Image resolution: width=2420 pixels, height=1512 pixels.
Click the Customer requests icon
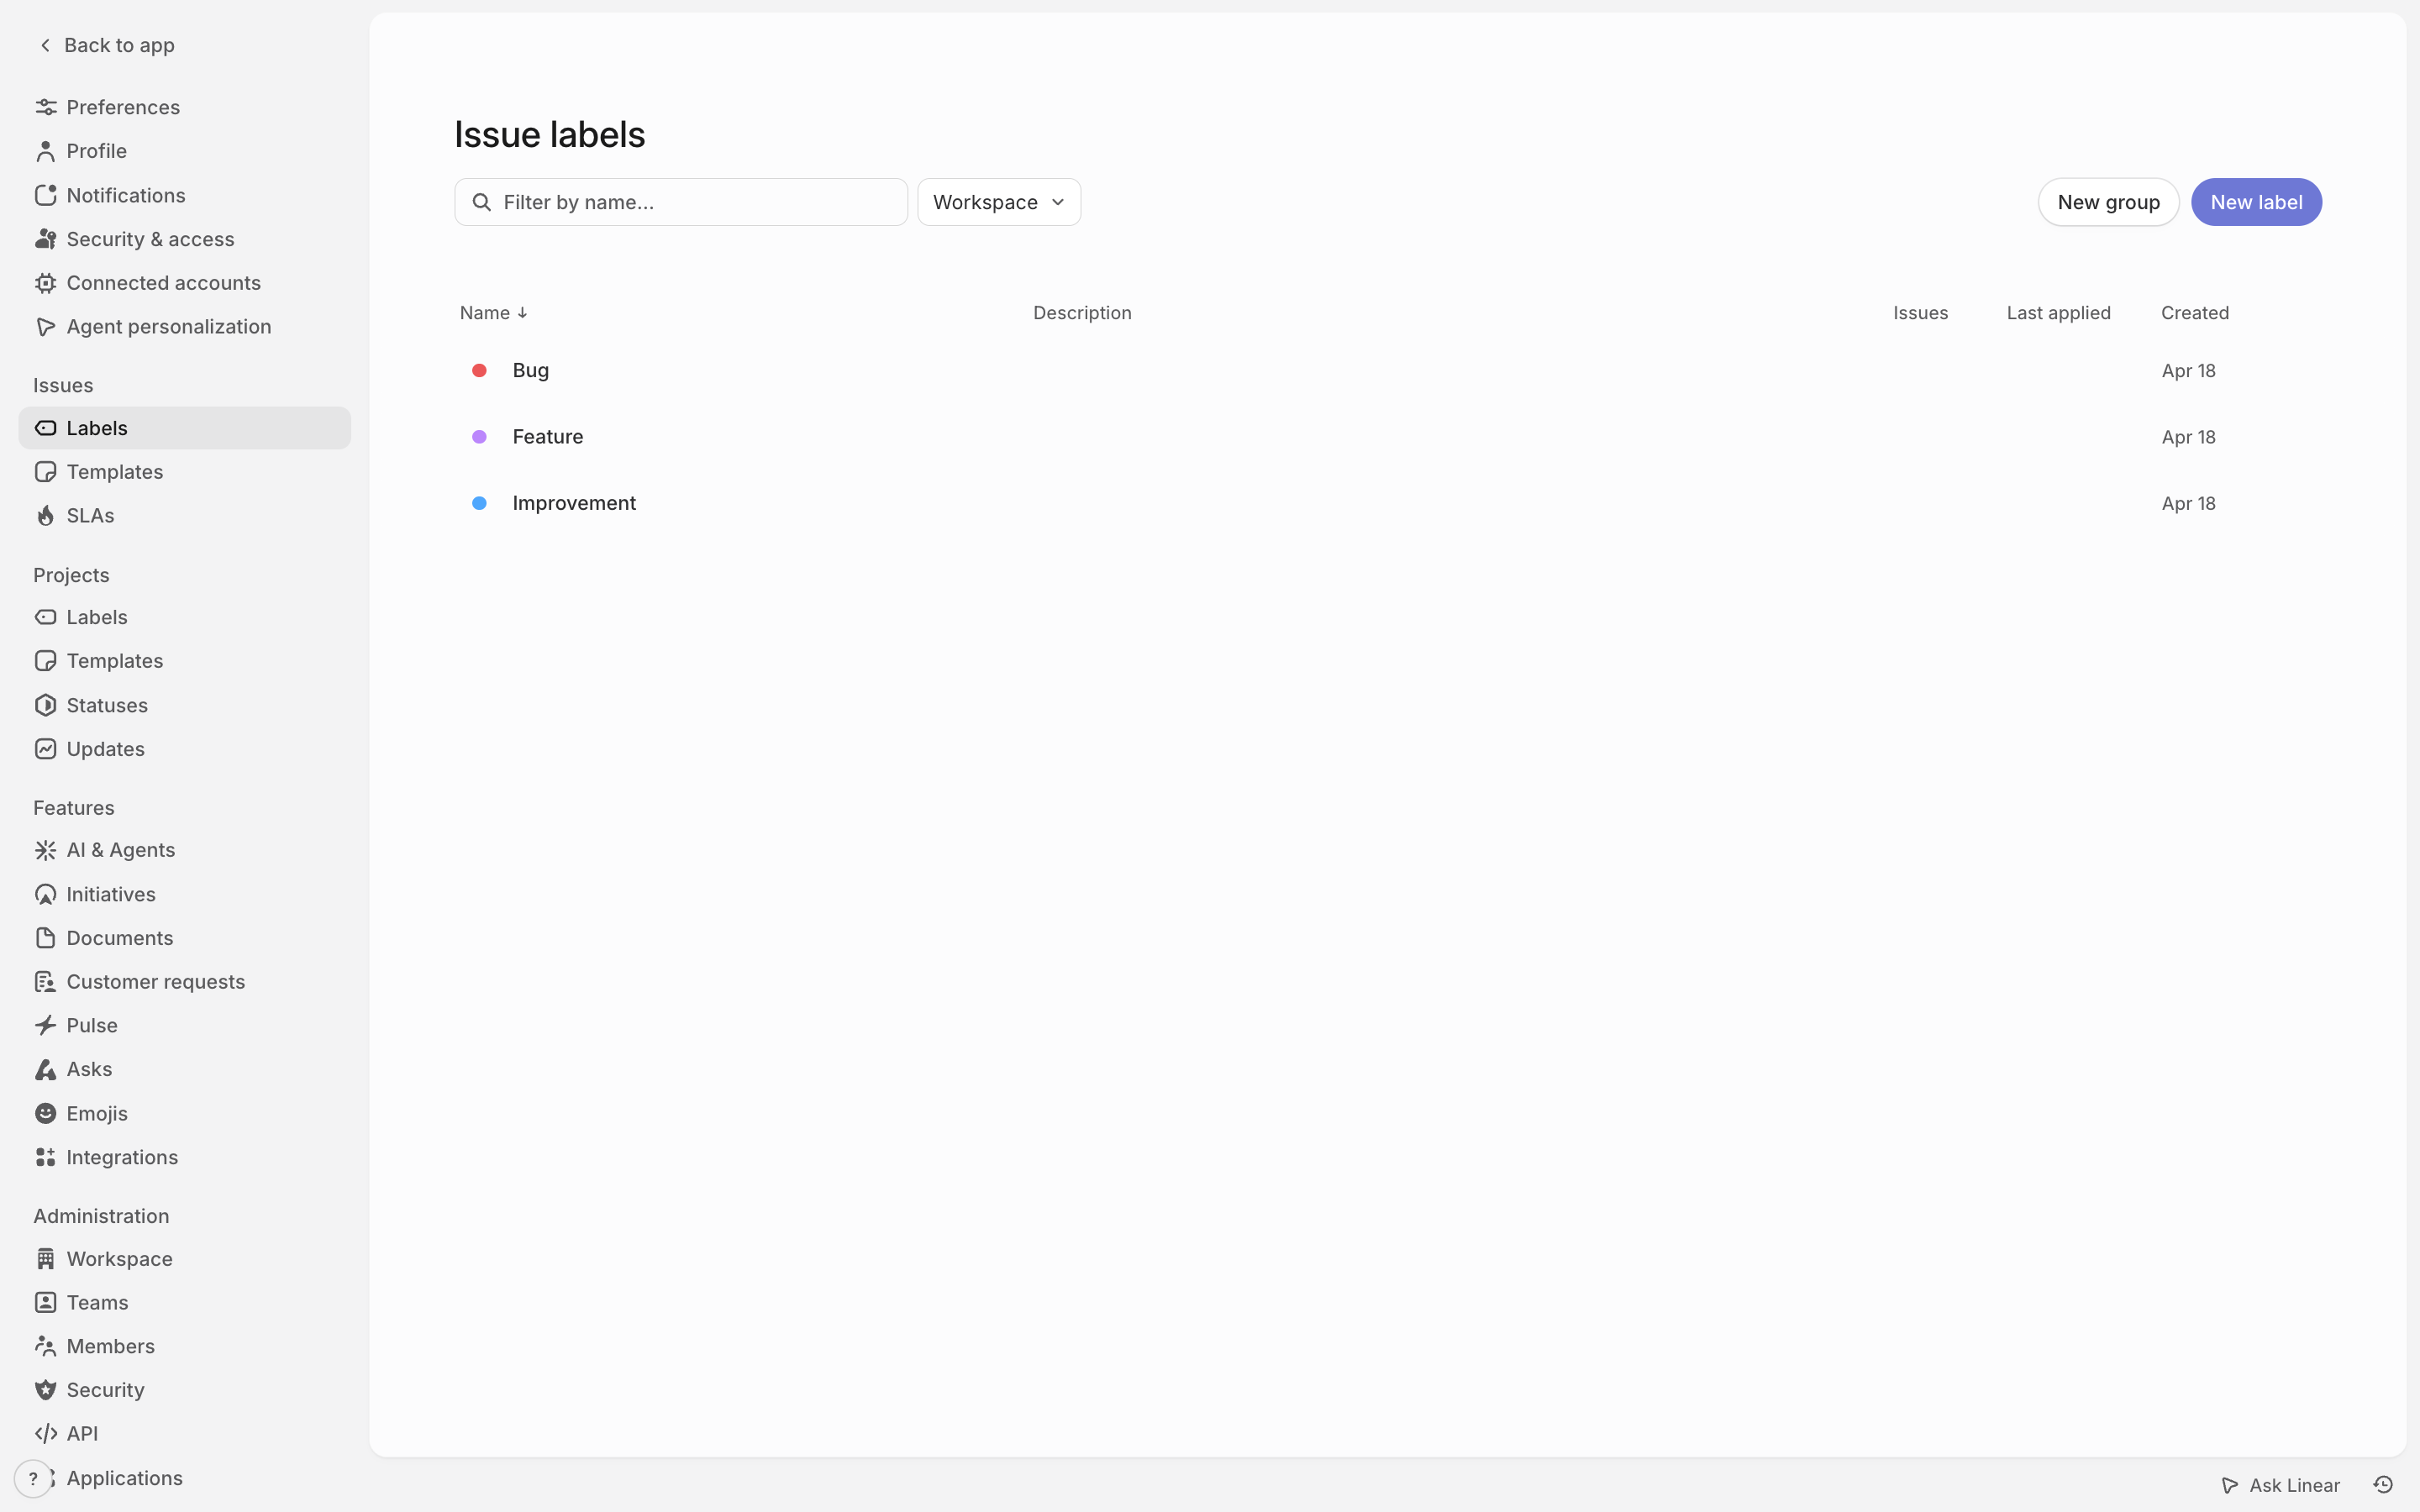pyautogui.click(x=46, y=982)
